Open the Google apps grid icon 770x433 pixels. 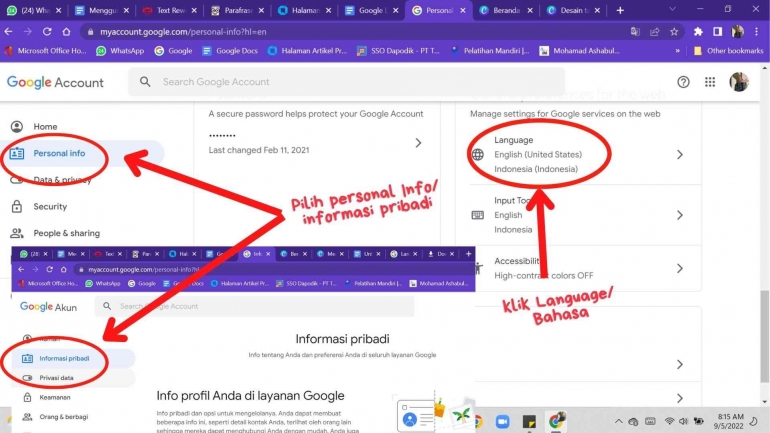click(710, 82)
